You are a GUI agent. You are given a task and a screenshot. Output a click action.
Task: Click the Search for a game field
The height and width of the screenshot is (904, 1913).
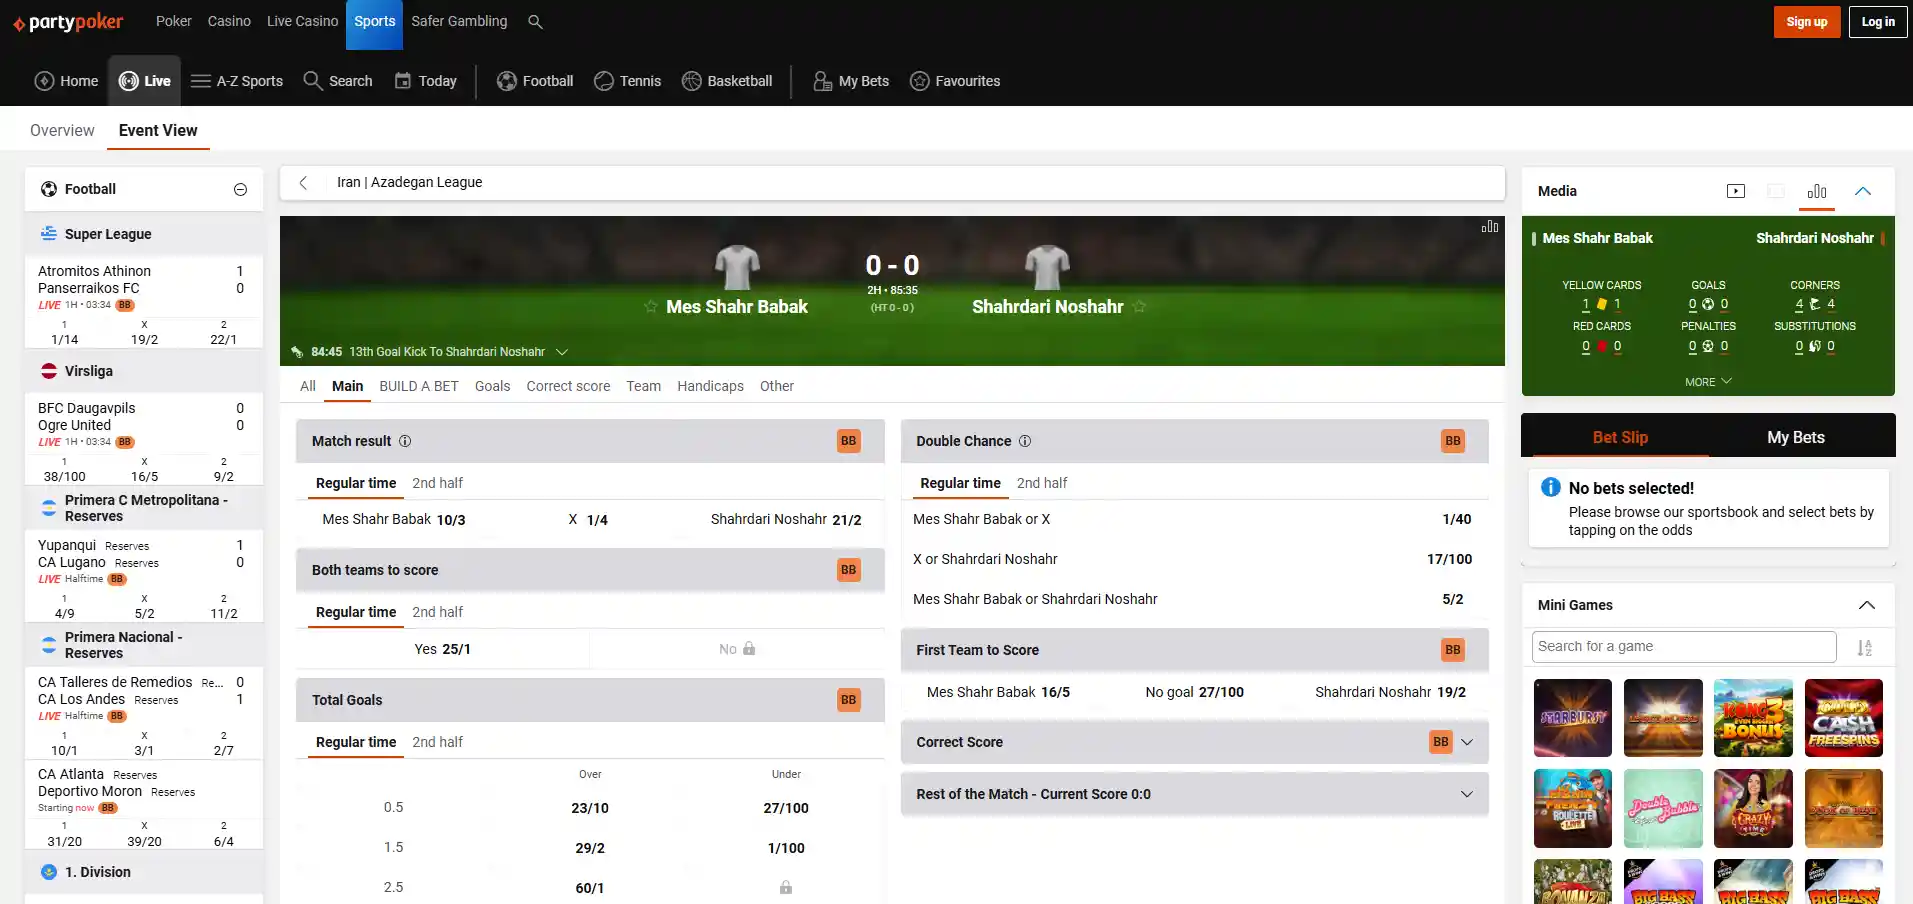(1684, 647)
